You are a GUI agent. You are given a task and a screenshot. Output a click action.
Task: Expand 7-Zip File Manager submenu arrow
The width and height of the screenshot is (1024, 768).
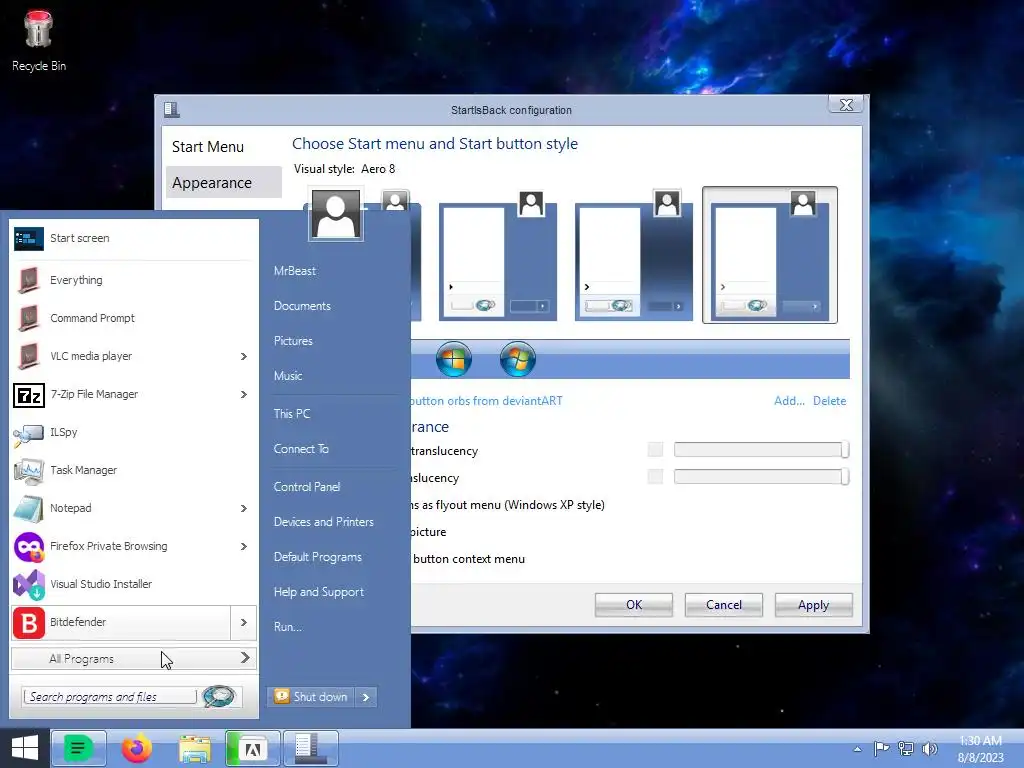(244, 394)
